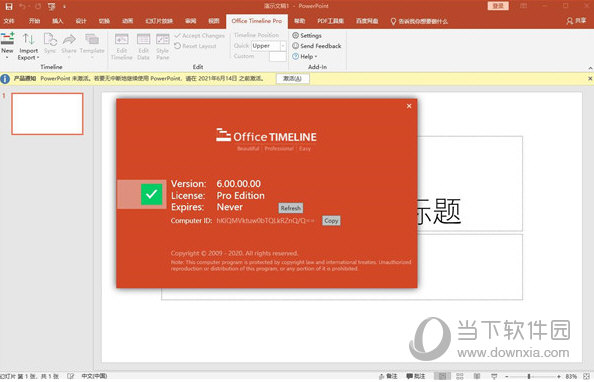The height and width of the screenshot is (382, 594).
Task: Click the Save icon in quick access toolbar
Action: pos(8,6)
